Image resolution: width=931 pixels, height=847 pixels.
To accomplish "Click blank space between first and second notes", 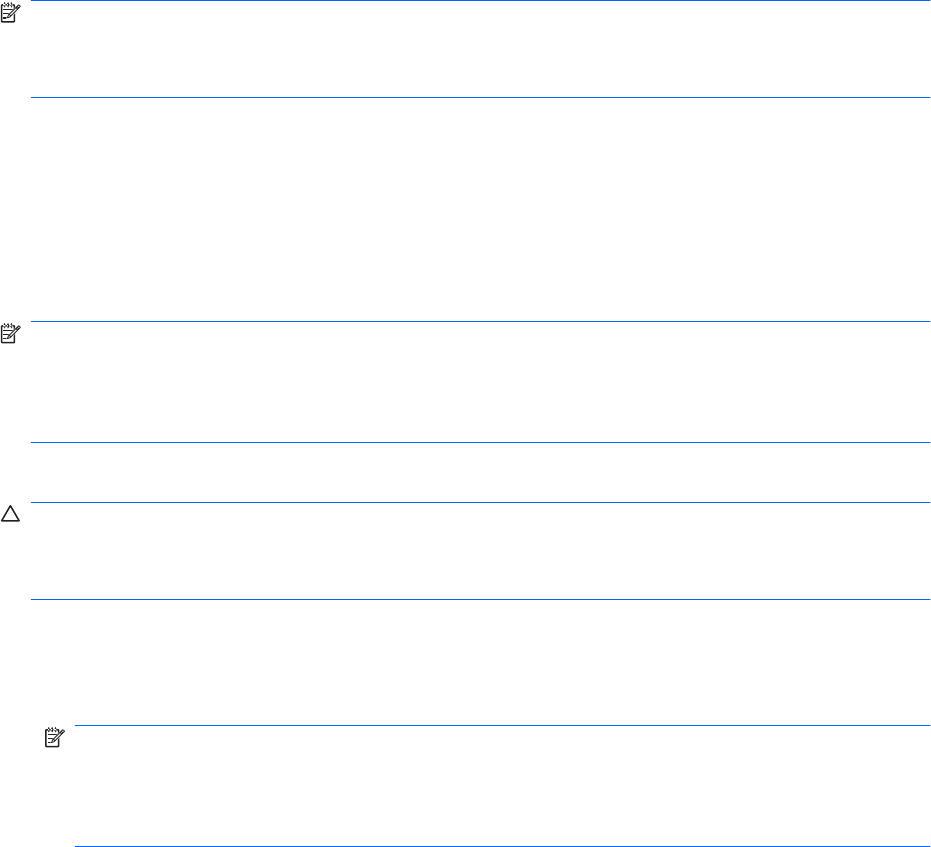I will click(x=480, y=210).
